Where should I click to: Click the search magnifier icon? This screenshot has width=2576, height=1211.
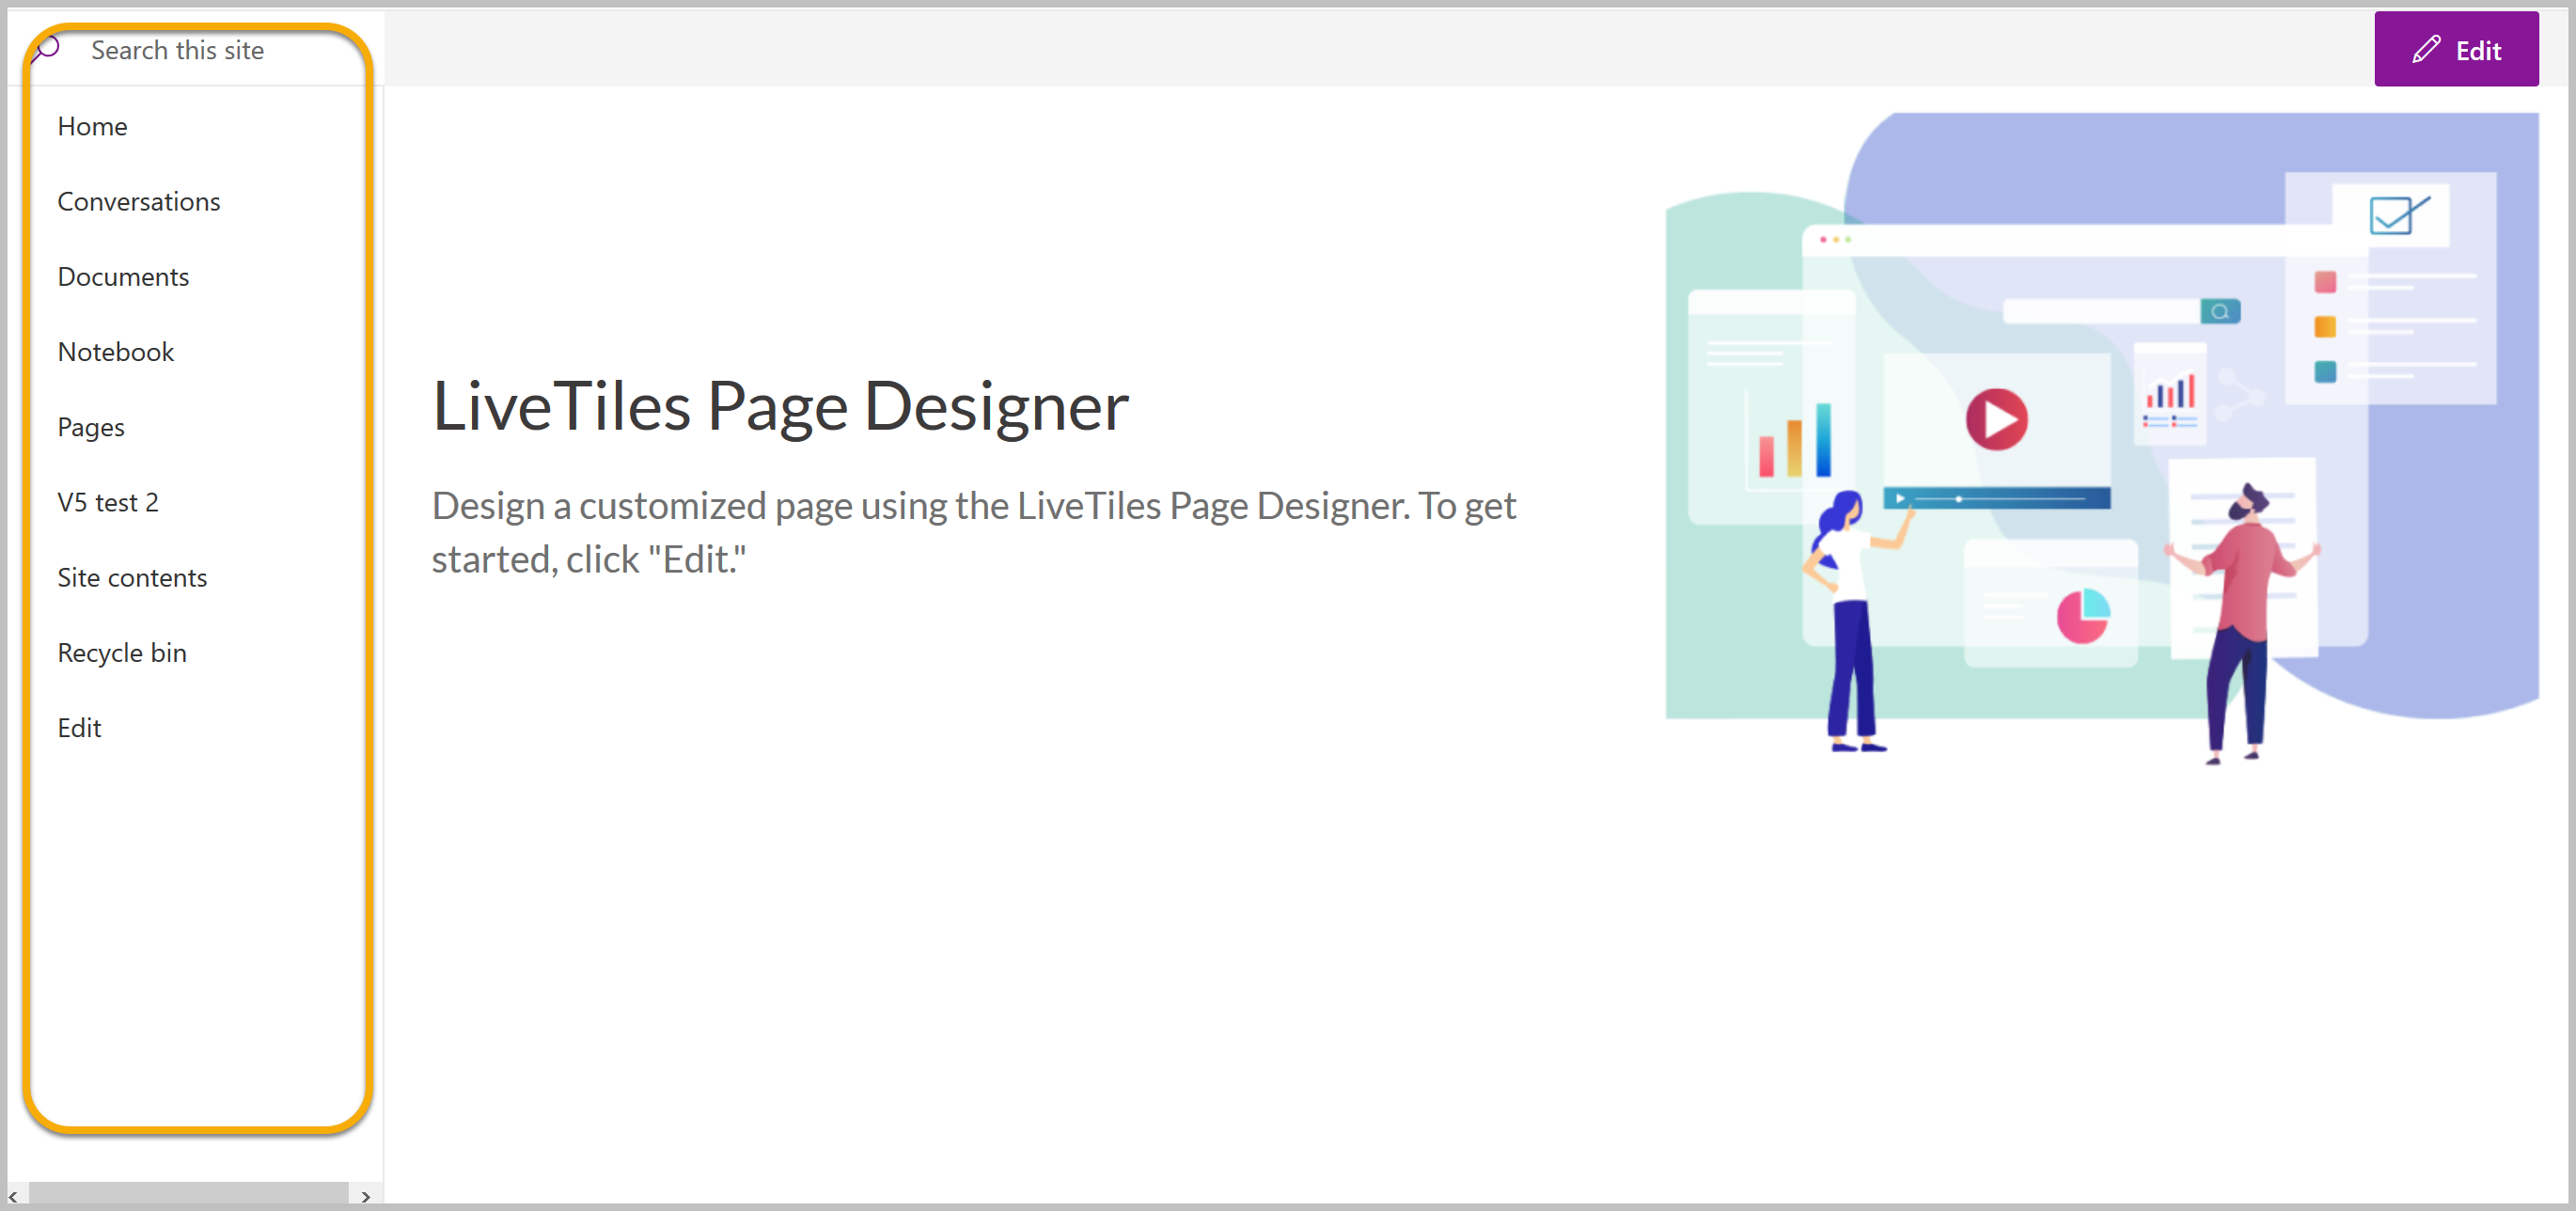46,49
